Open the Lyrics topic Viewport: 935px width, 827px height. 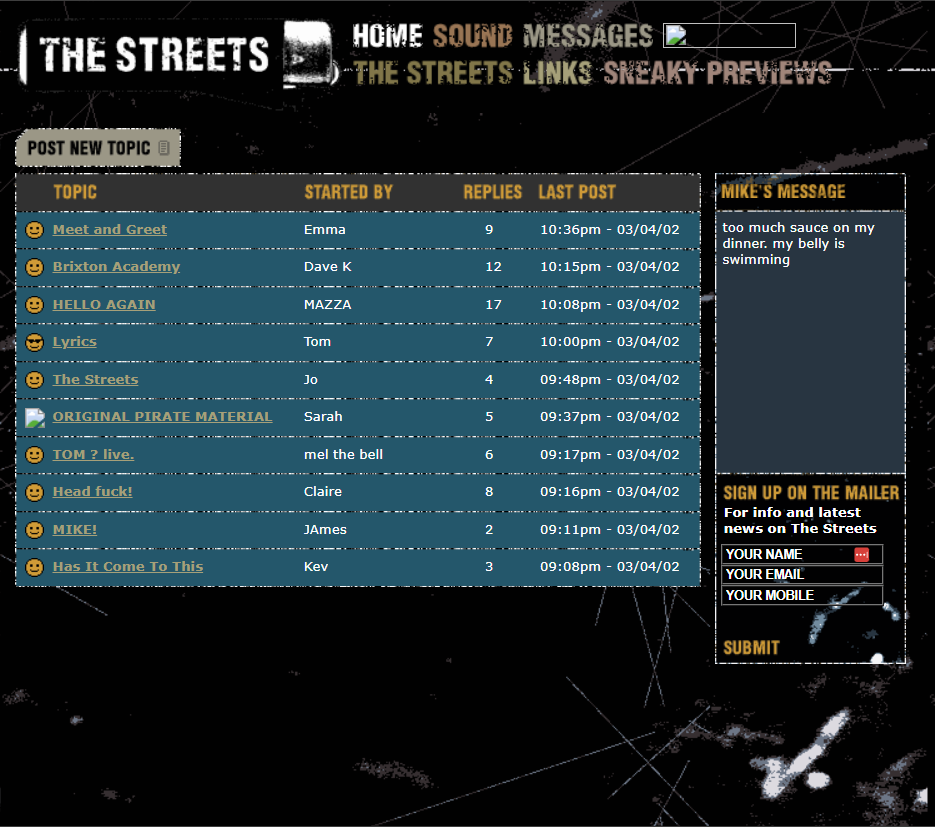(x=75, y=342)
